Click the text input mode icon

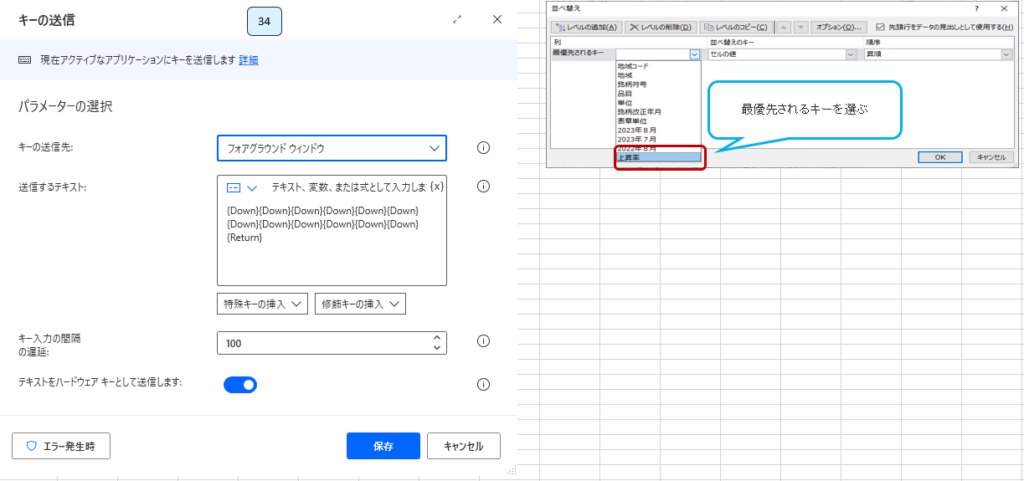tap(233, 187)
